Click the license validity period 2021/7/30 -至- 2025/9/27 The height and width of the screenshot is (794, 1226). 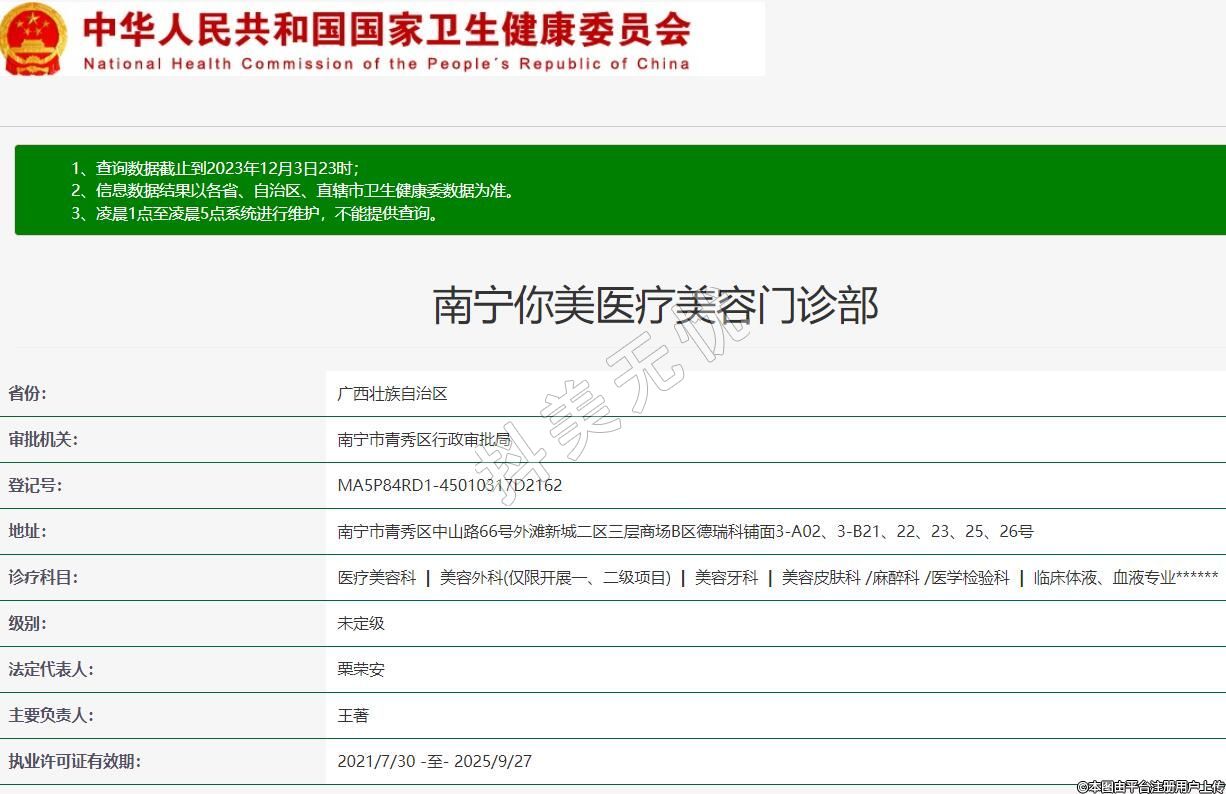click(435, 762)
